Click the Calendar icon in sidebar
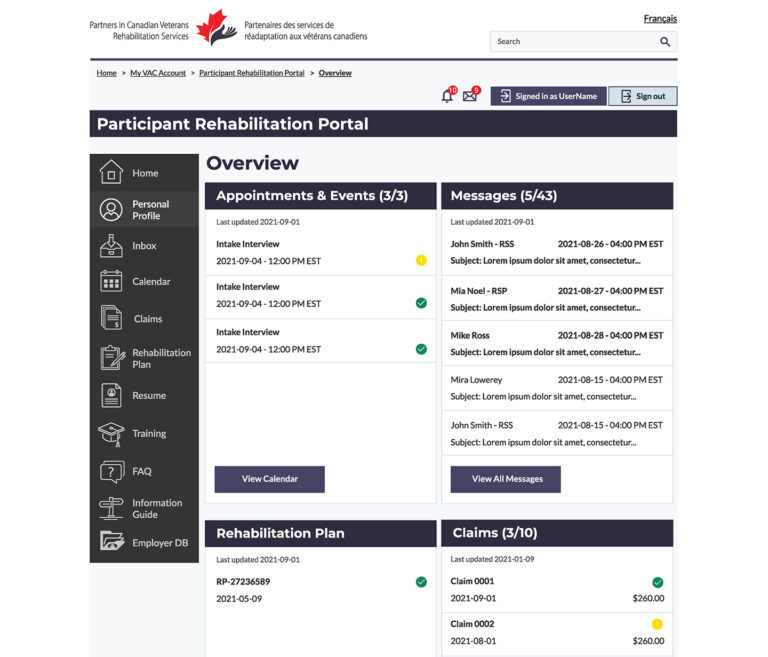 tap(111, 282)
